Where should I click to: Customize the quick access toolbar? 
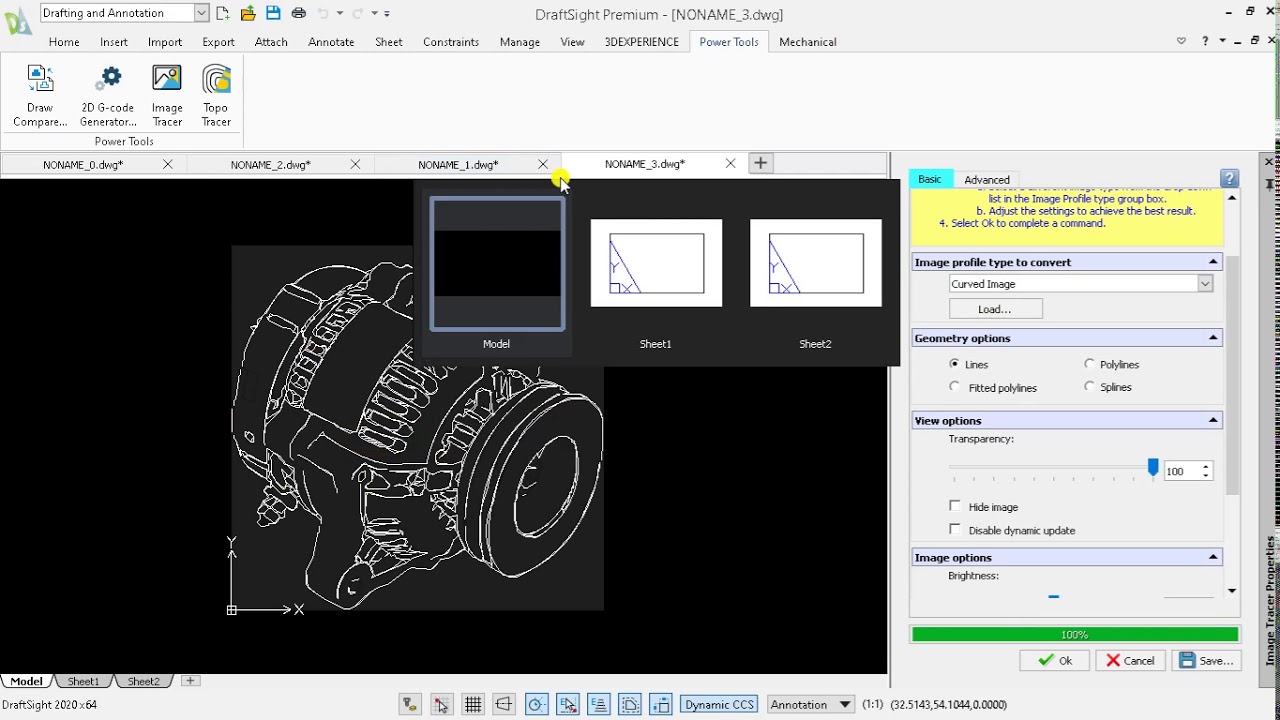[x=387, y=13]
